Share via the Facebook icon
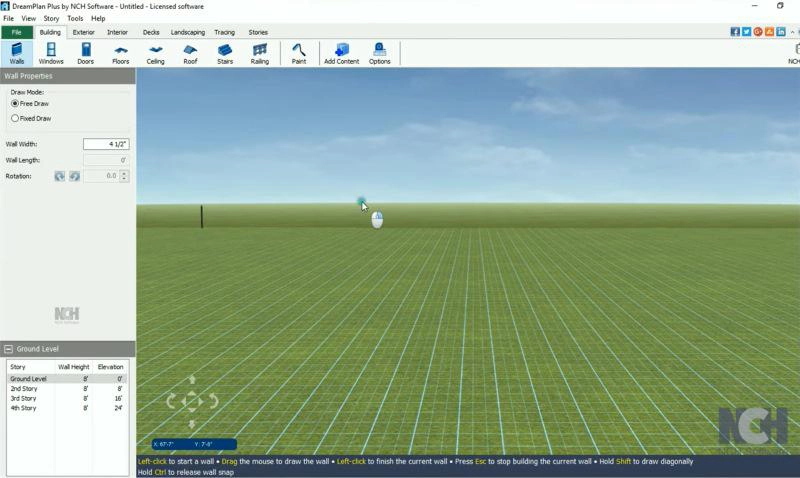The image size is (800, 478). click(x=735, y=32)
